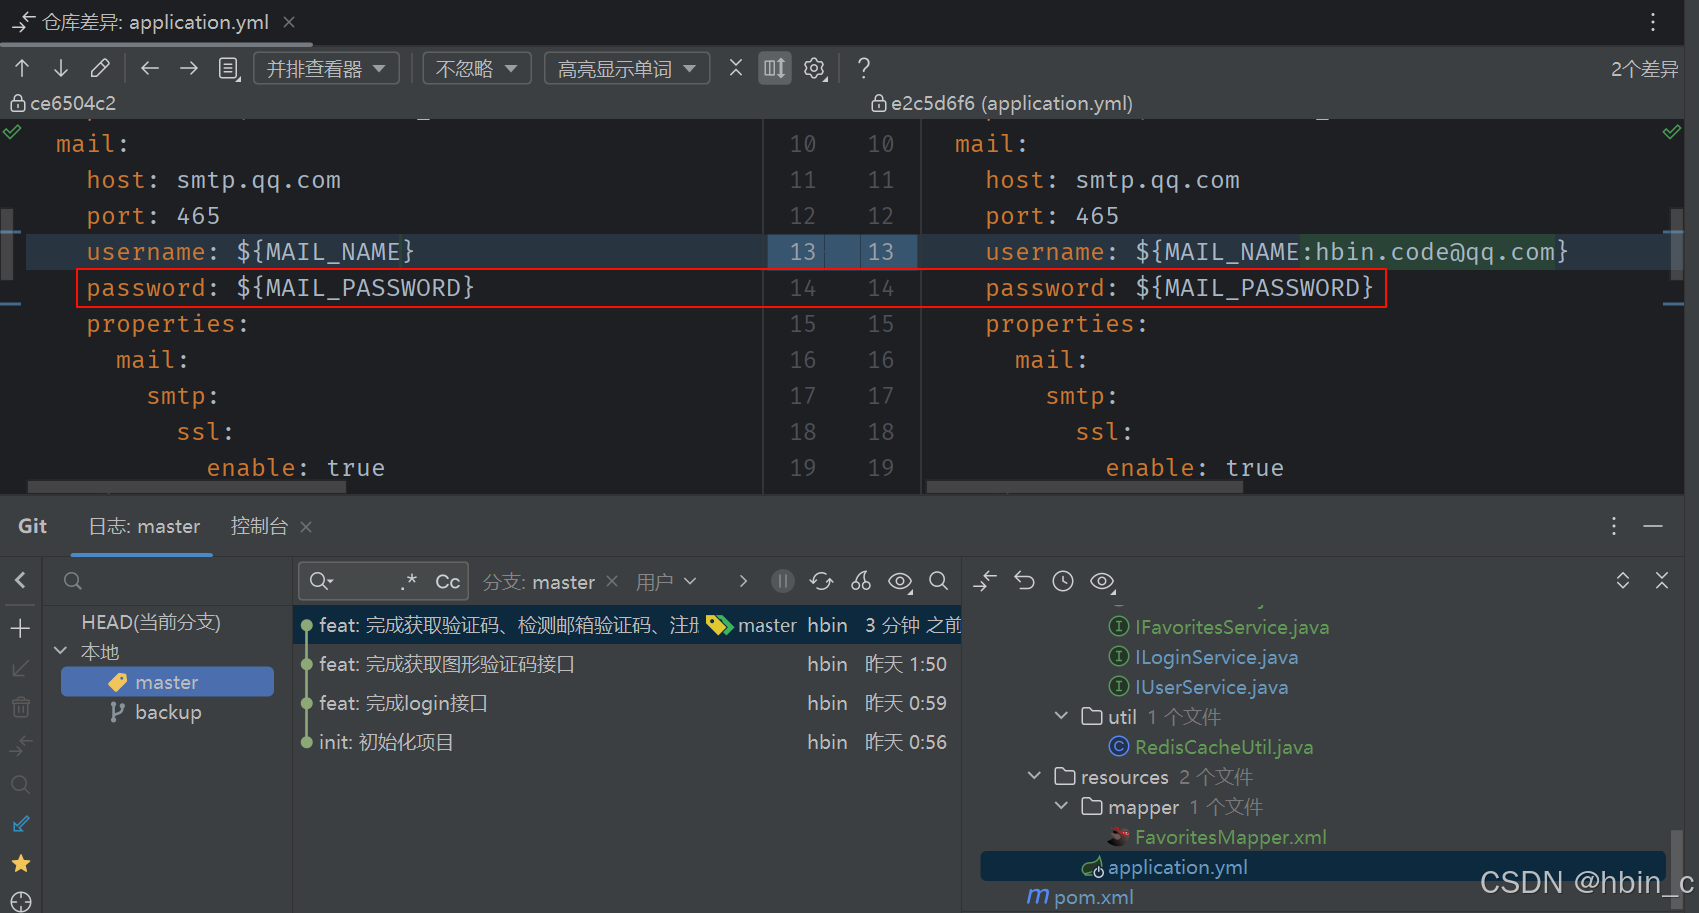The height and width of the screenshot is (913, 1699).
Task: Select the backup branch
Action: click(168, 712)
